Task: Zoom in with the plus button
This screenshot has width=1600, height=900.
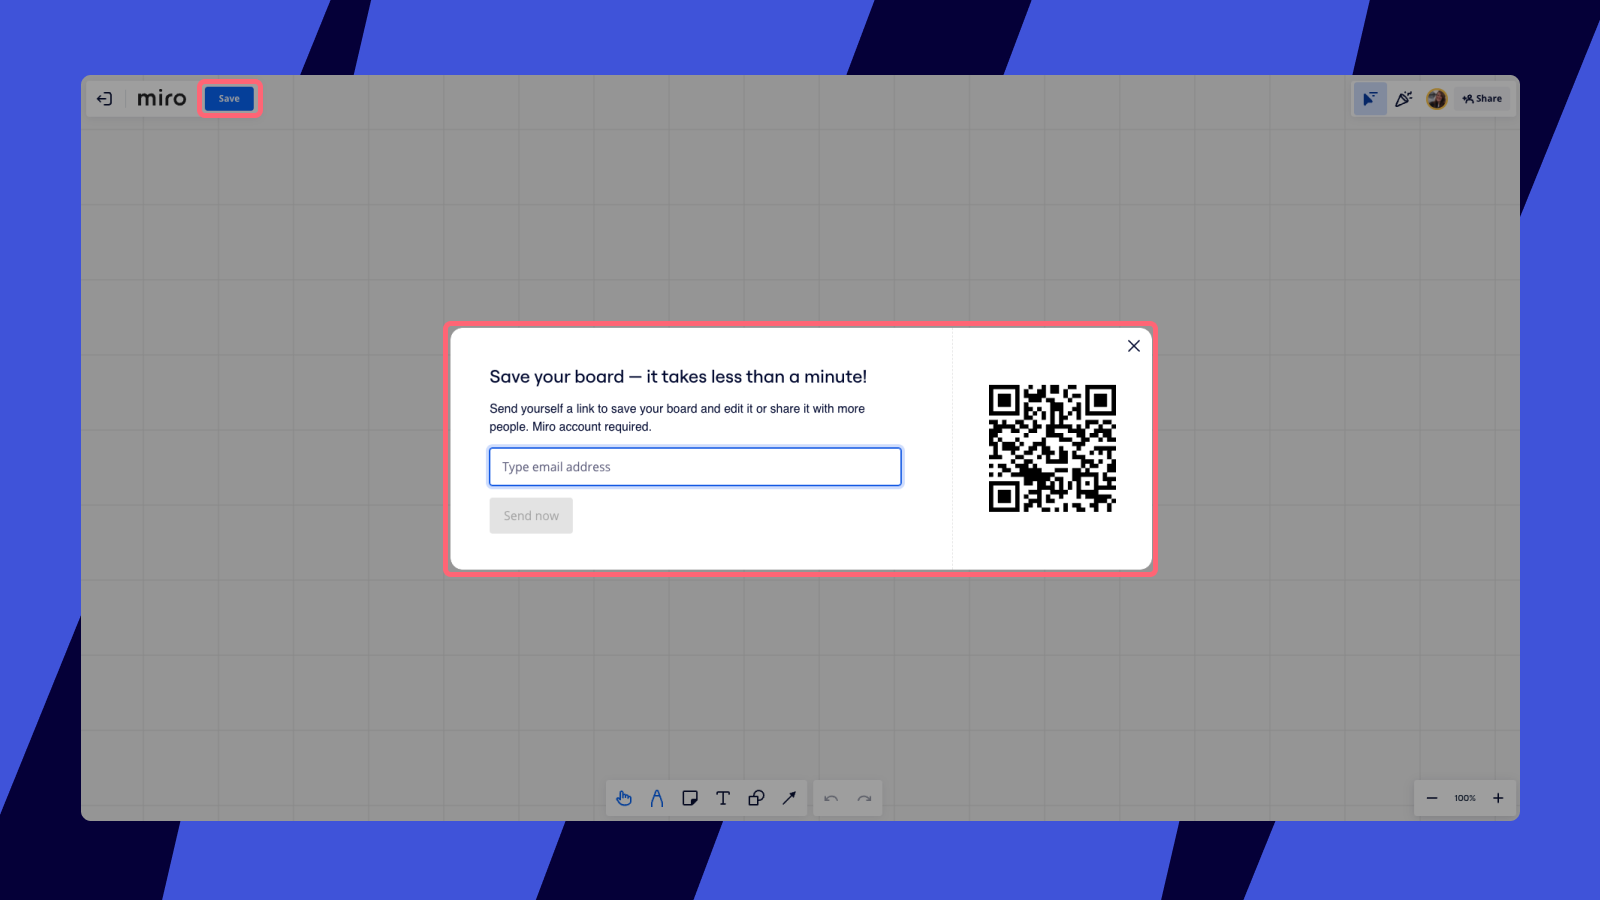Action: click(x=1498, y=798)
